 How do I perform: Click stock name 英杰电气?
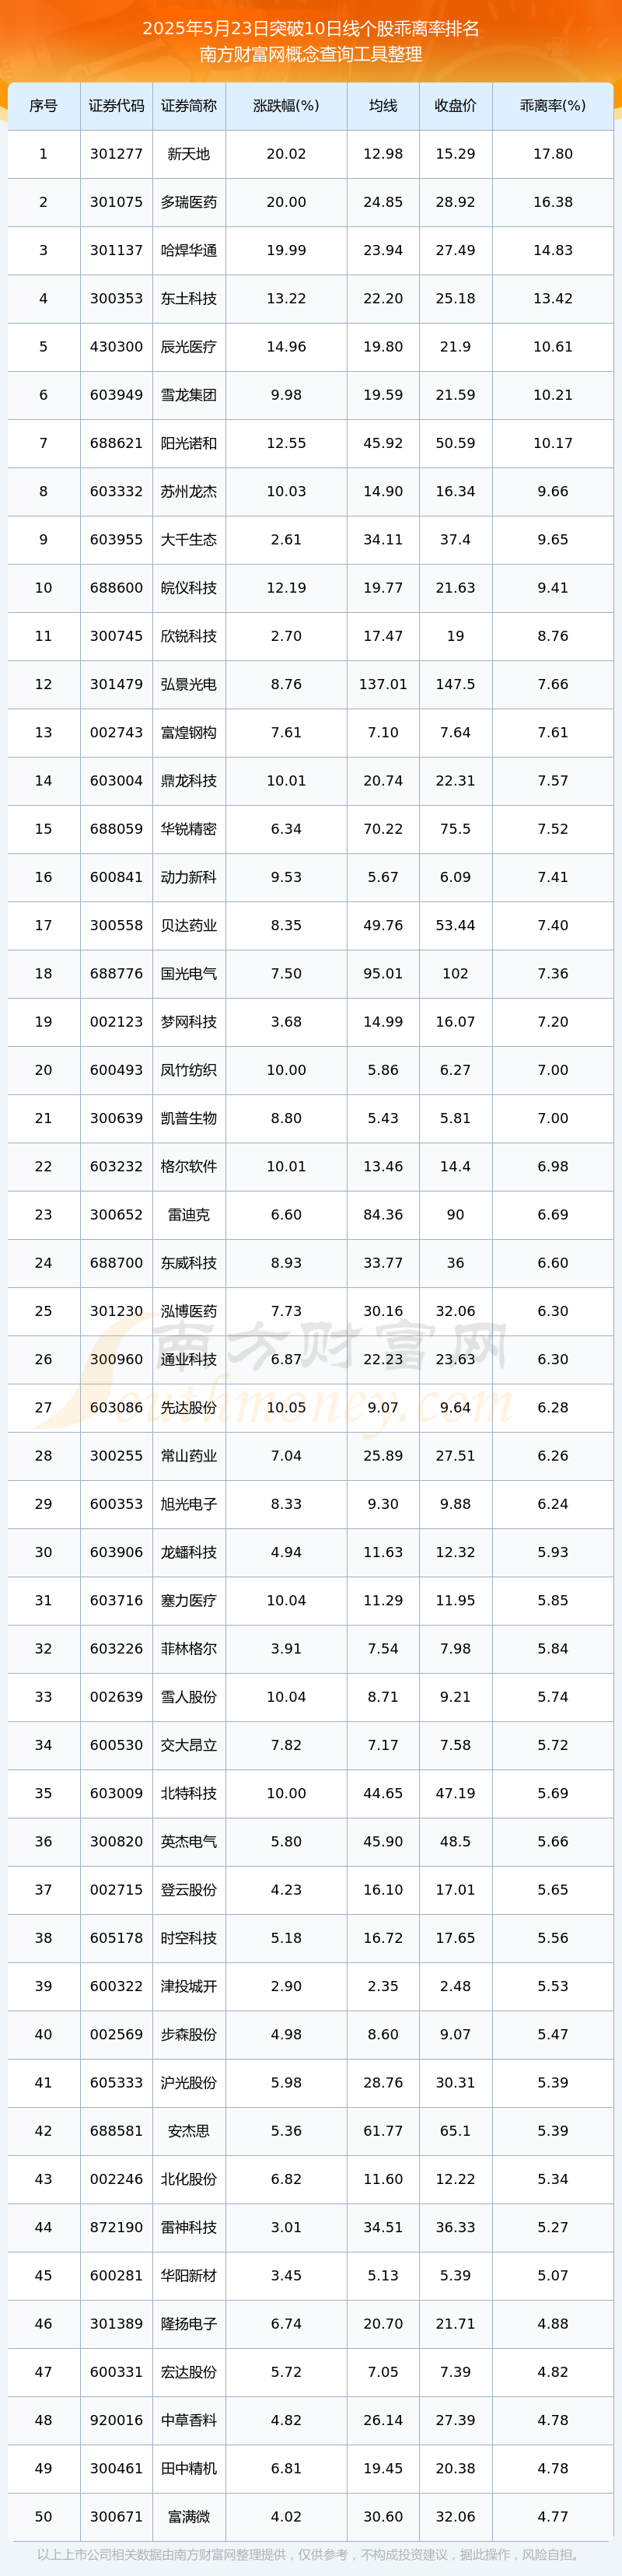(x=189, y=1842)
